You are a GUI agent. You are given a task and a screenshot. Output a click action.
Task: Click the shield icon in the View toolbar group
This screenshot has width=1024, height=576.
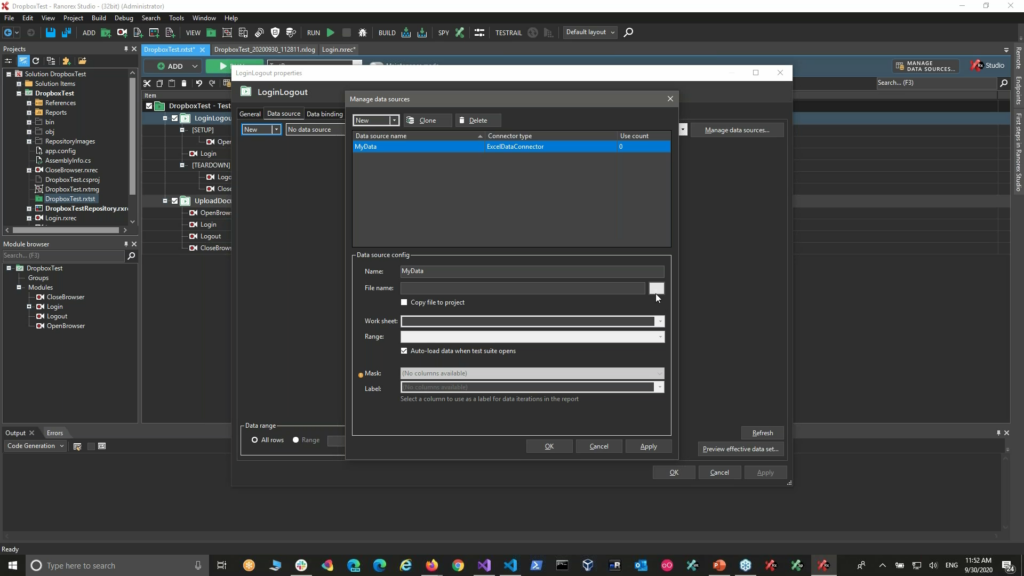(x=275, y=32)
